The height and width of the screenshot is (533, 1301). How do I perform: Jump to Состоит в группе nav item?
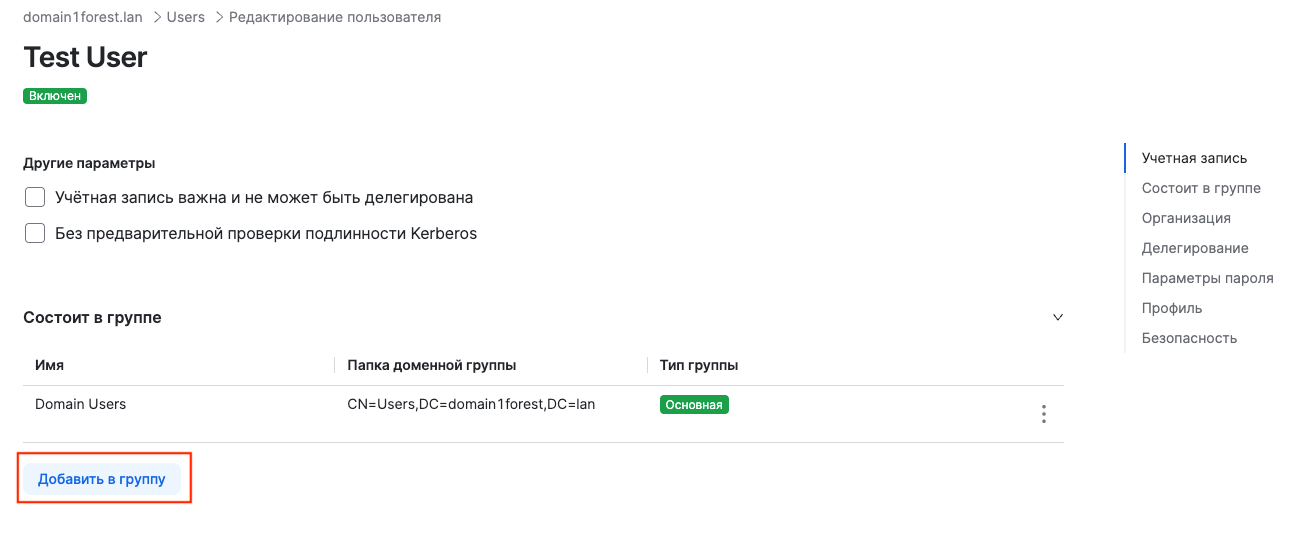pyautogui.click(x=1200, y=188)
